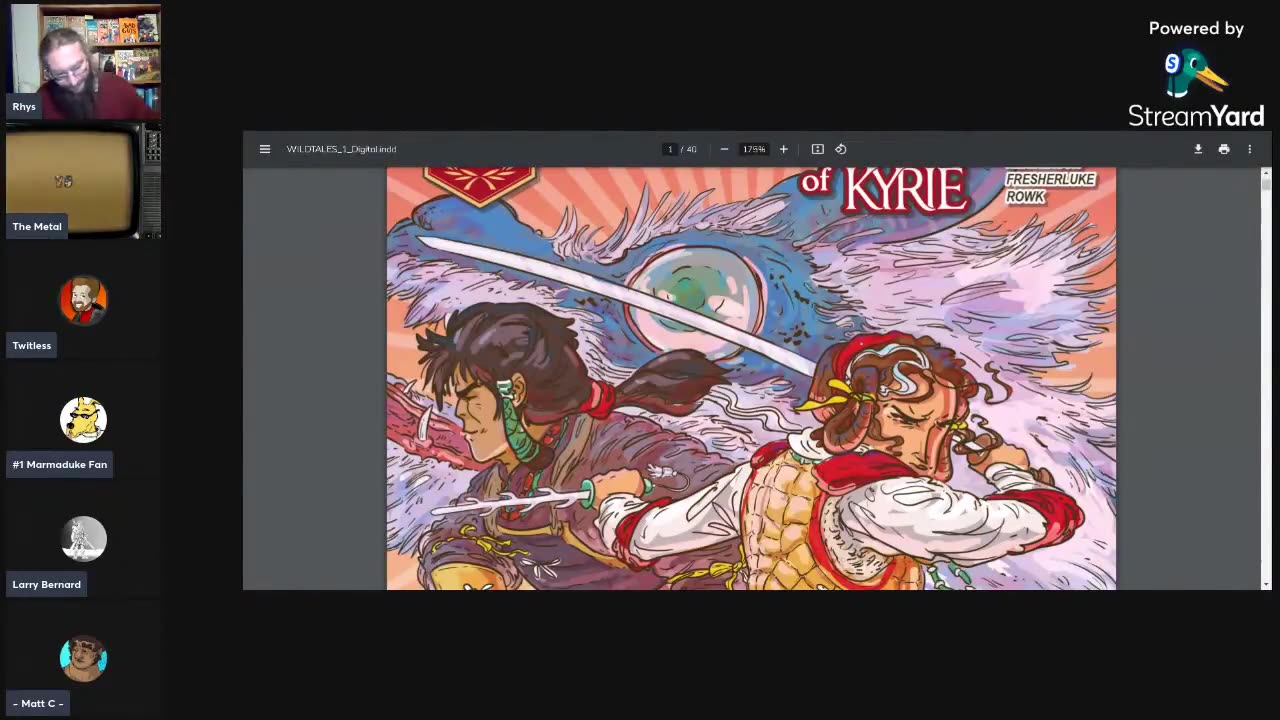
Task: Click the scrollbar up arrow
Action: click(1266, 173)
